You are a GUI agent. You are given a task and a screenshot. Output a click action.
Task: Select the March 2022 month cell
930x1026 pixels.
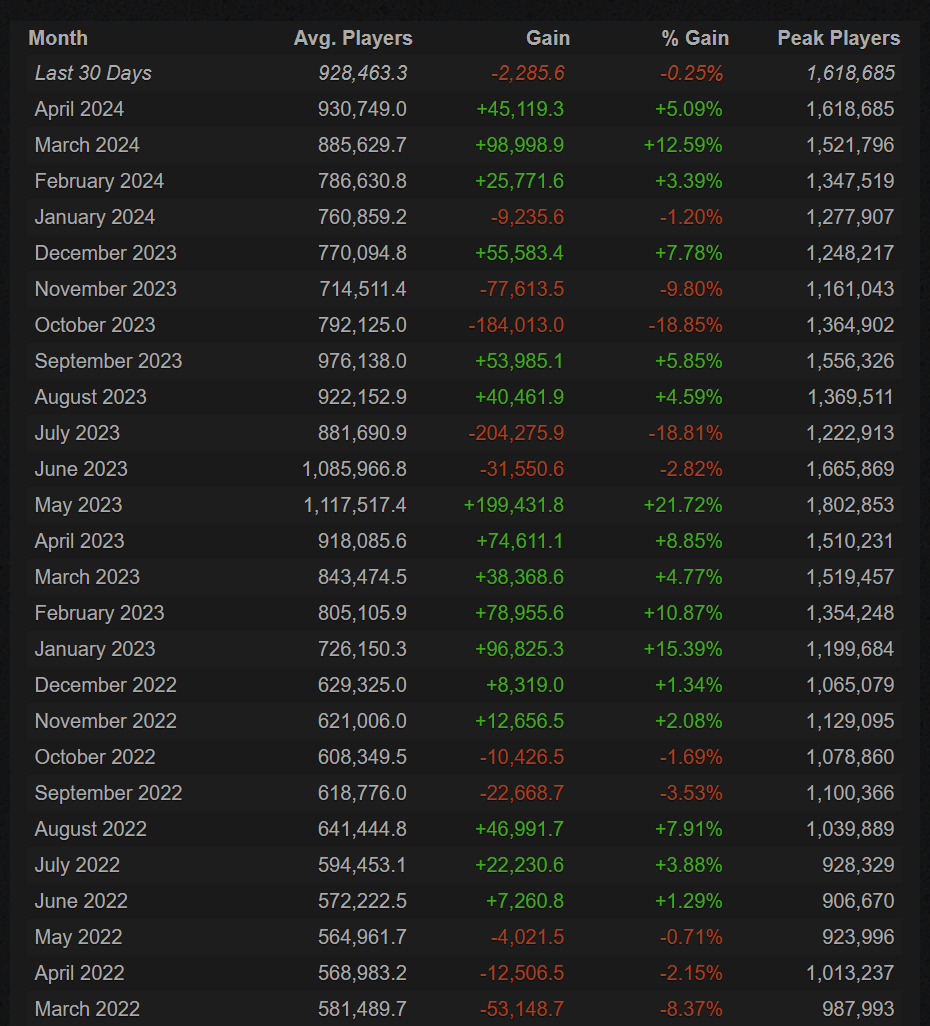(x=87, y=1009)
